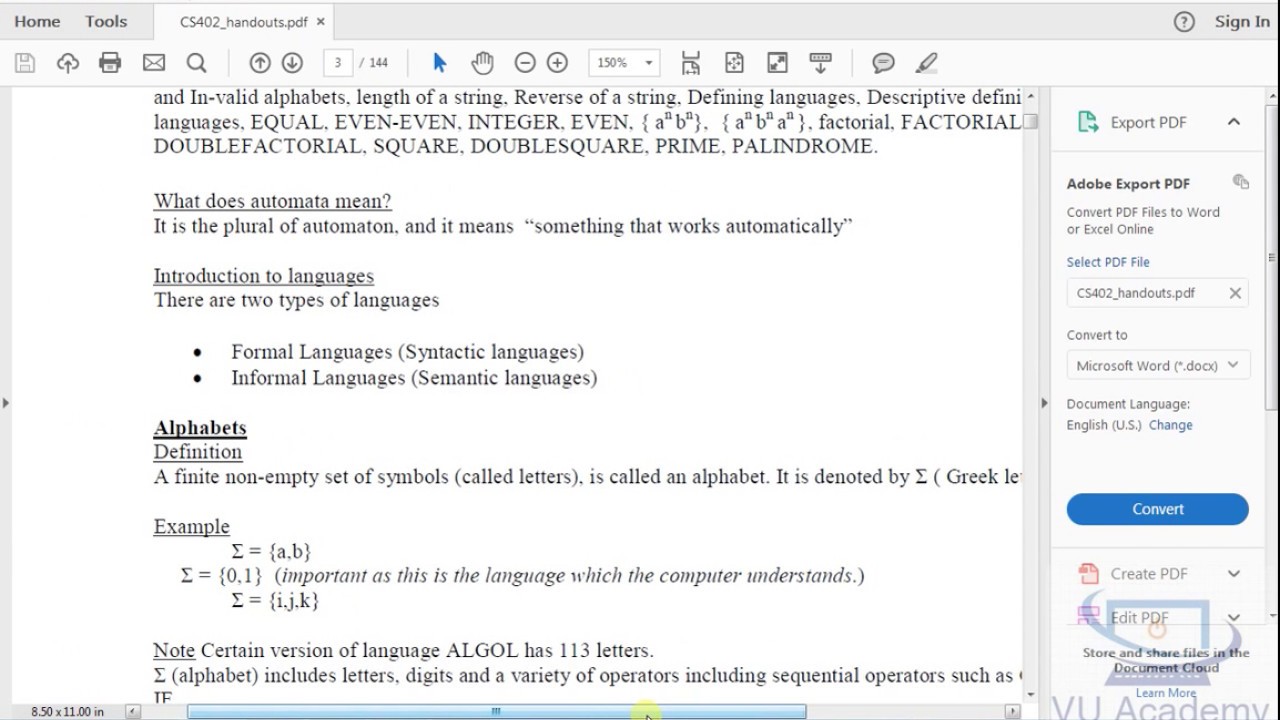Open the Find text search
This screenshot has height=720, width=1280.
coord(197,63)
